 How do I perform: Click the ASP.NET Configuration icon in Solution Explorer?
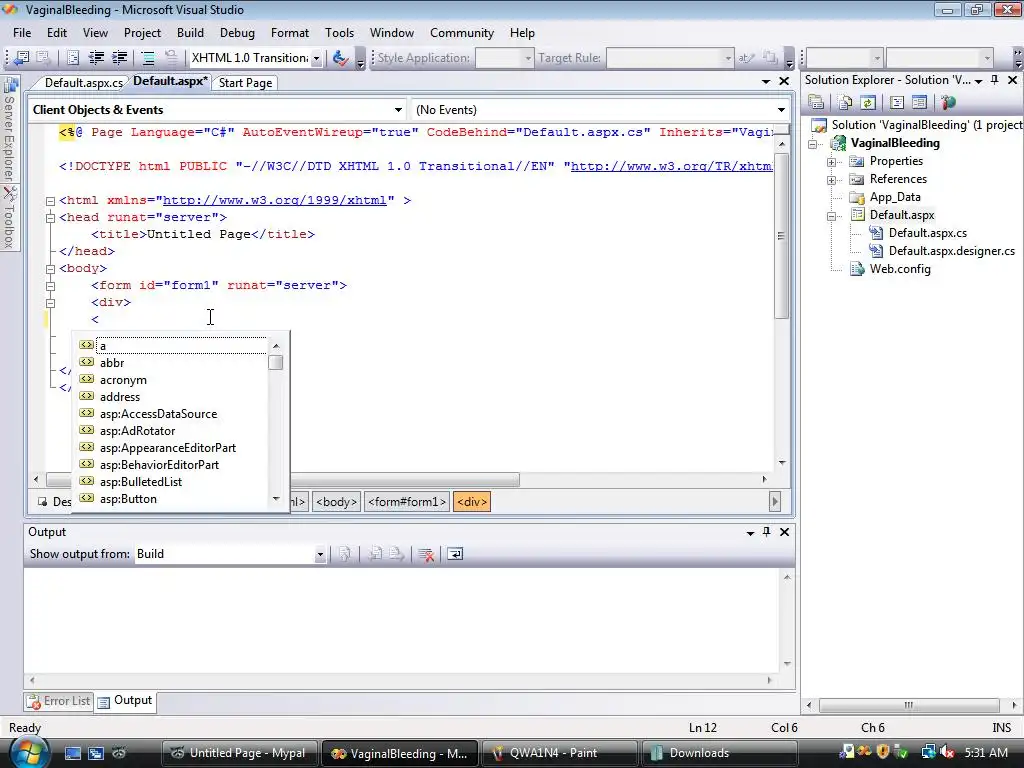click(x=948, y=103)
